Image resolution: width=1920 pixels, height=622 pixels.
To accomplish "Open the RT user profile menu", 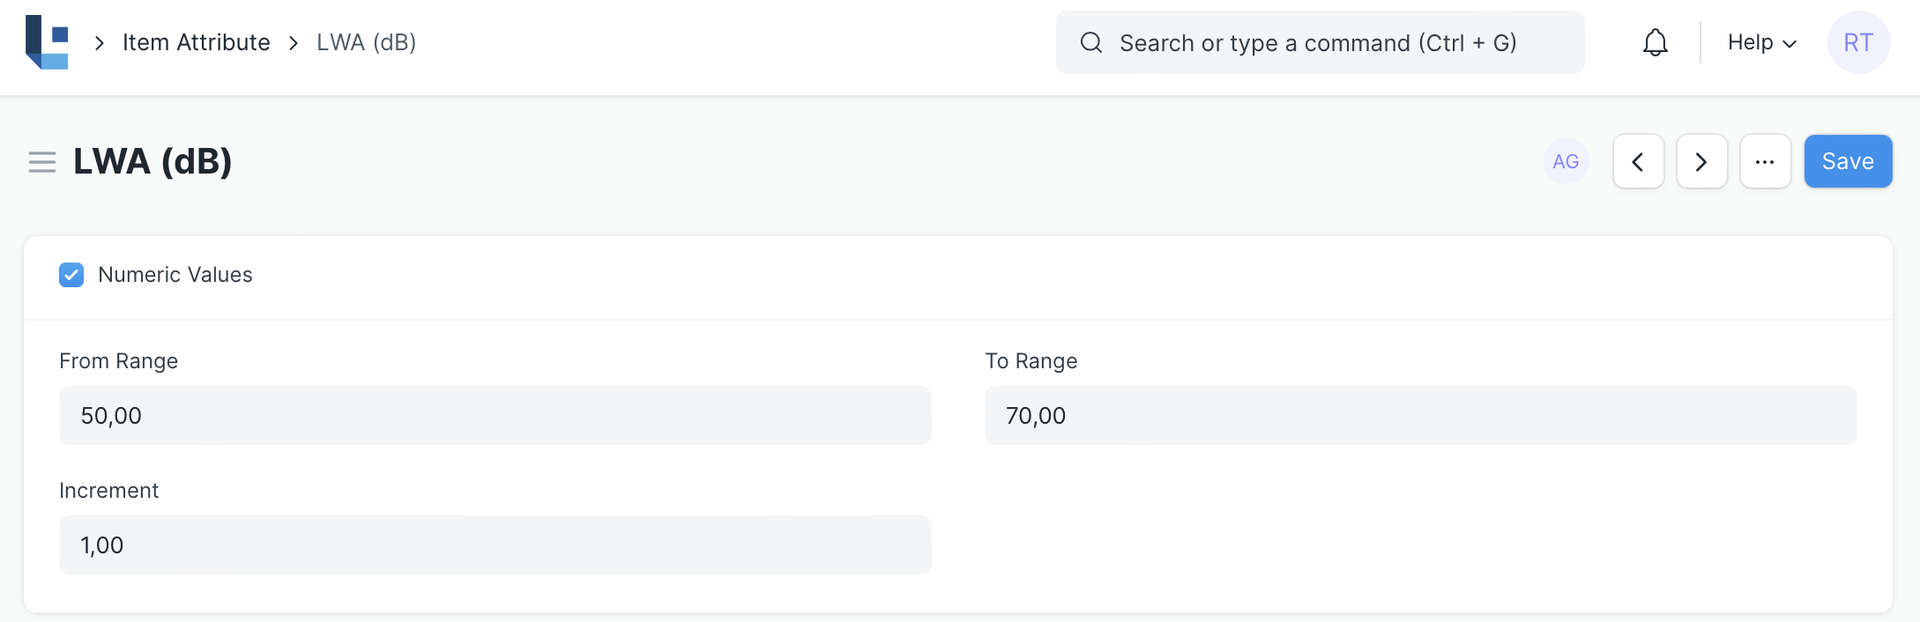I will (1858, 43).
